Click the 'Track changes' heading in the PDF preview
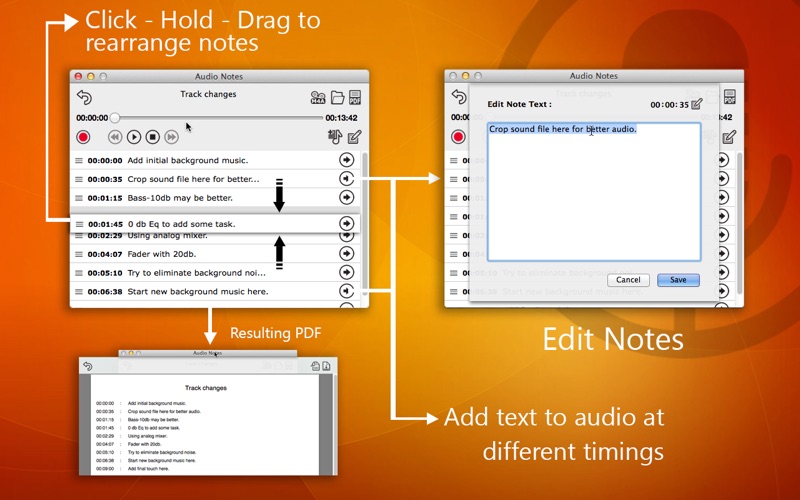 (x=206, y=388)
